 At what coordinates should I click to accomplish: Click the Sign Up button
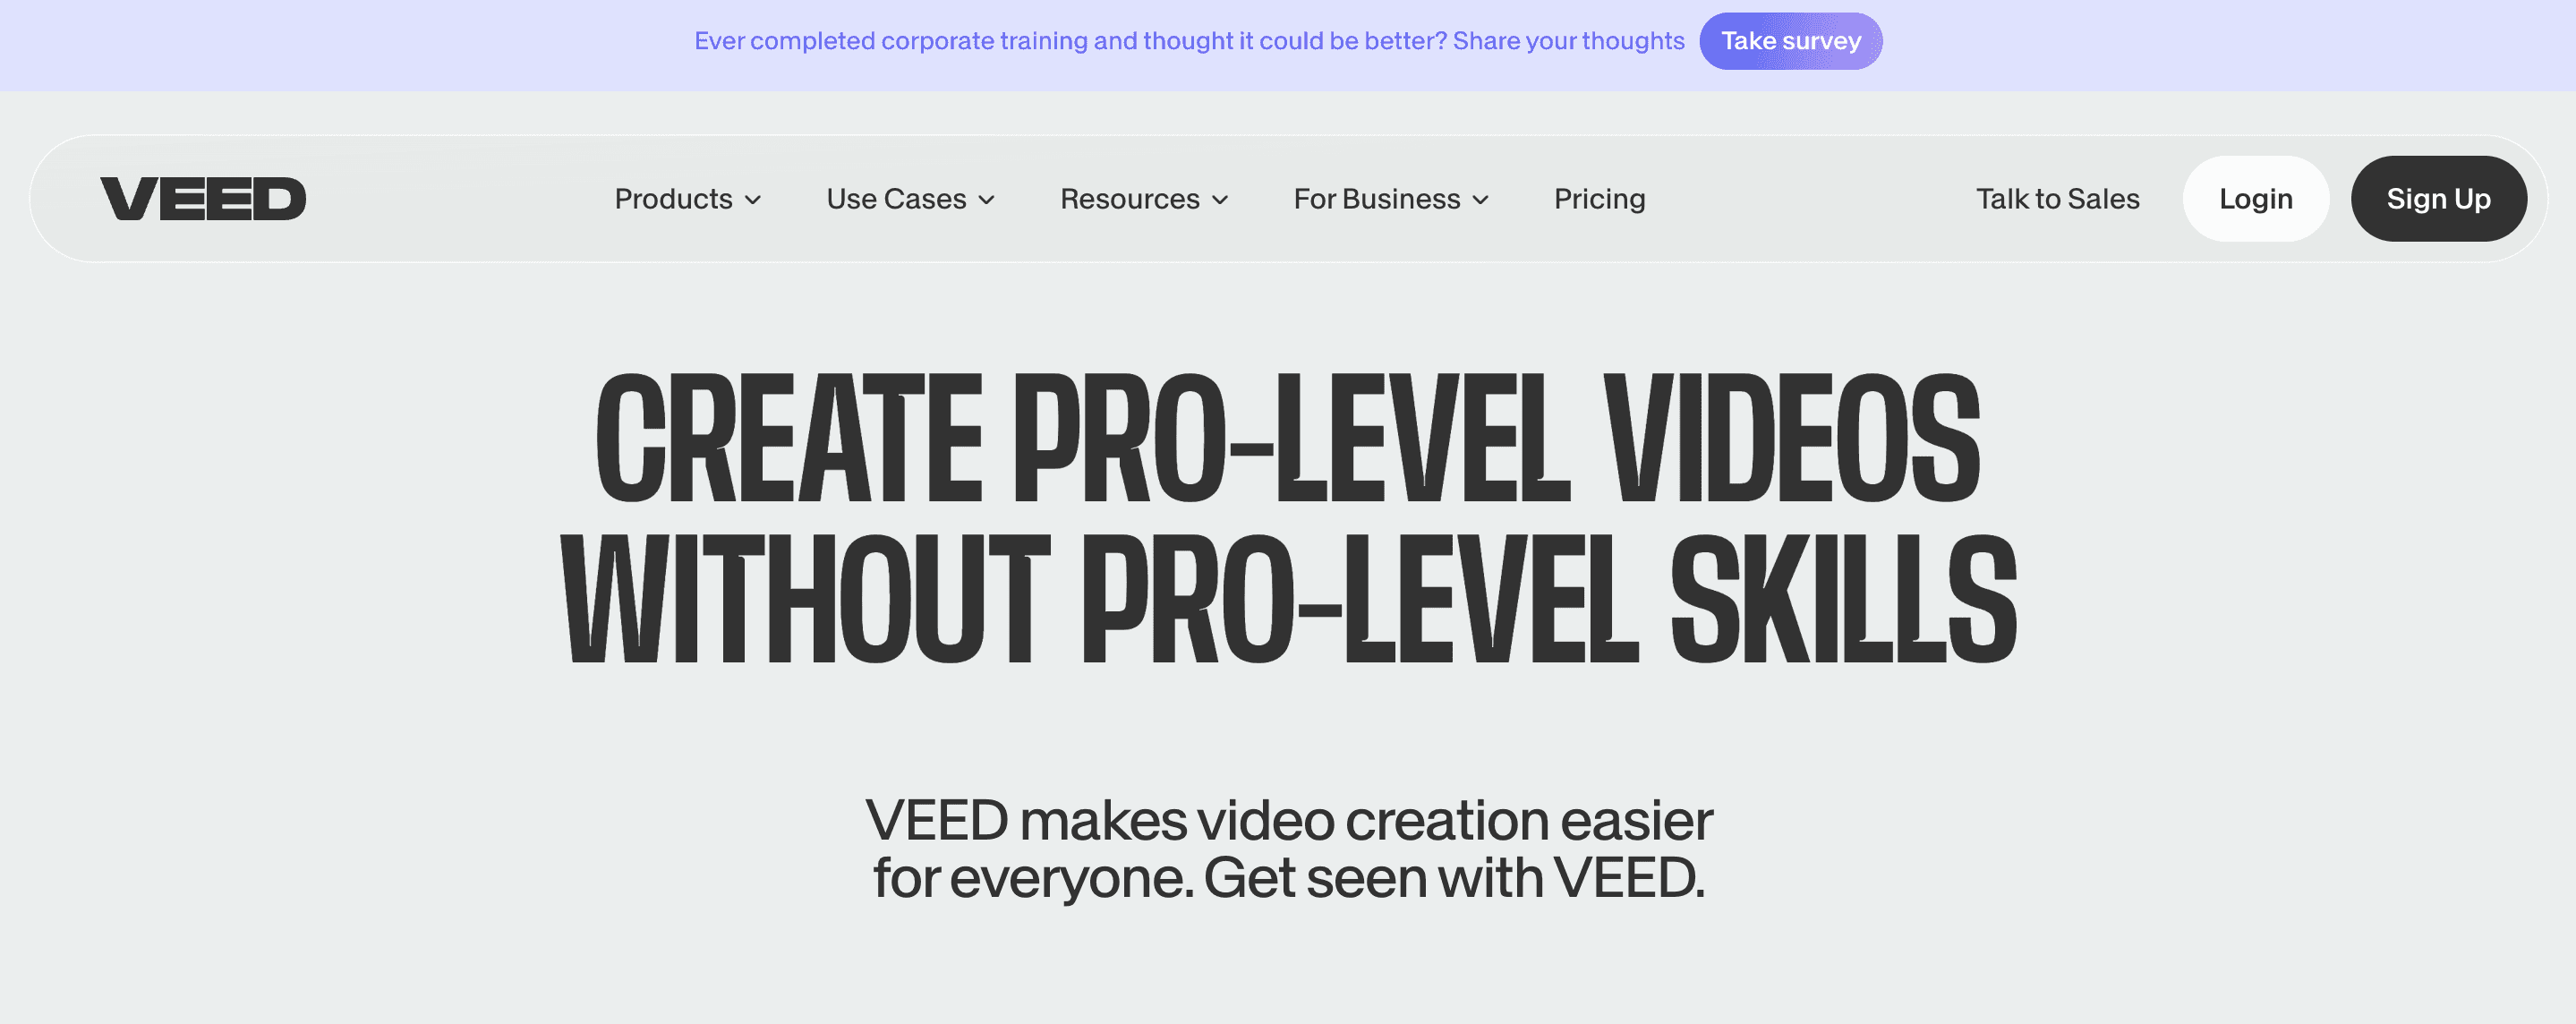click(2440, 197)
